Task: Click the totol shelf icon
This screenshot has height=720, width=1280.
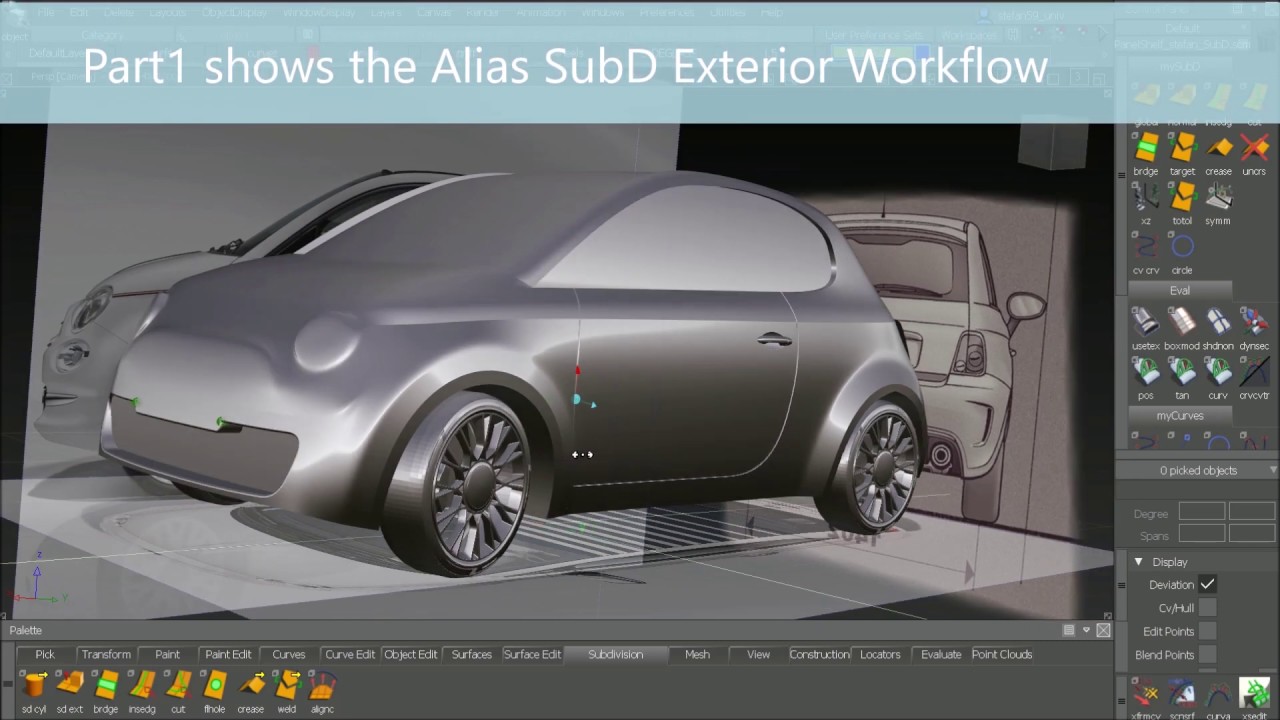Action: 1183,197
